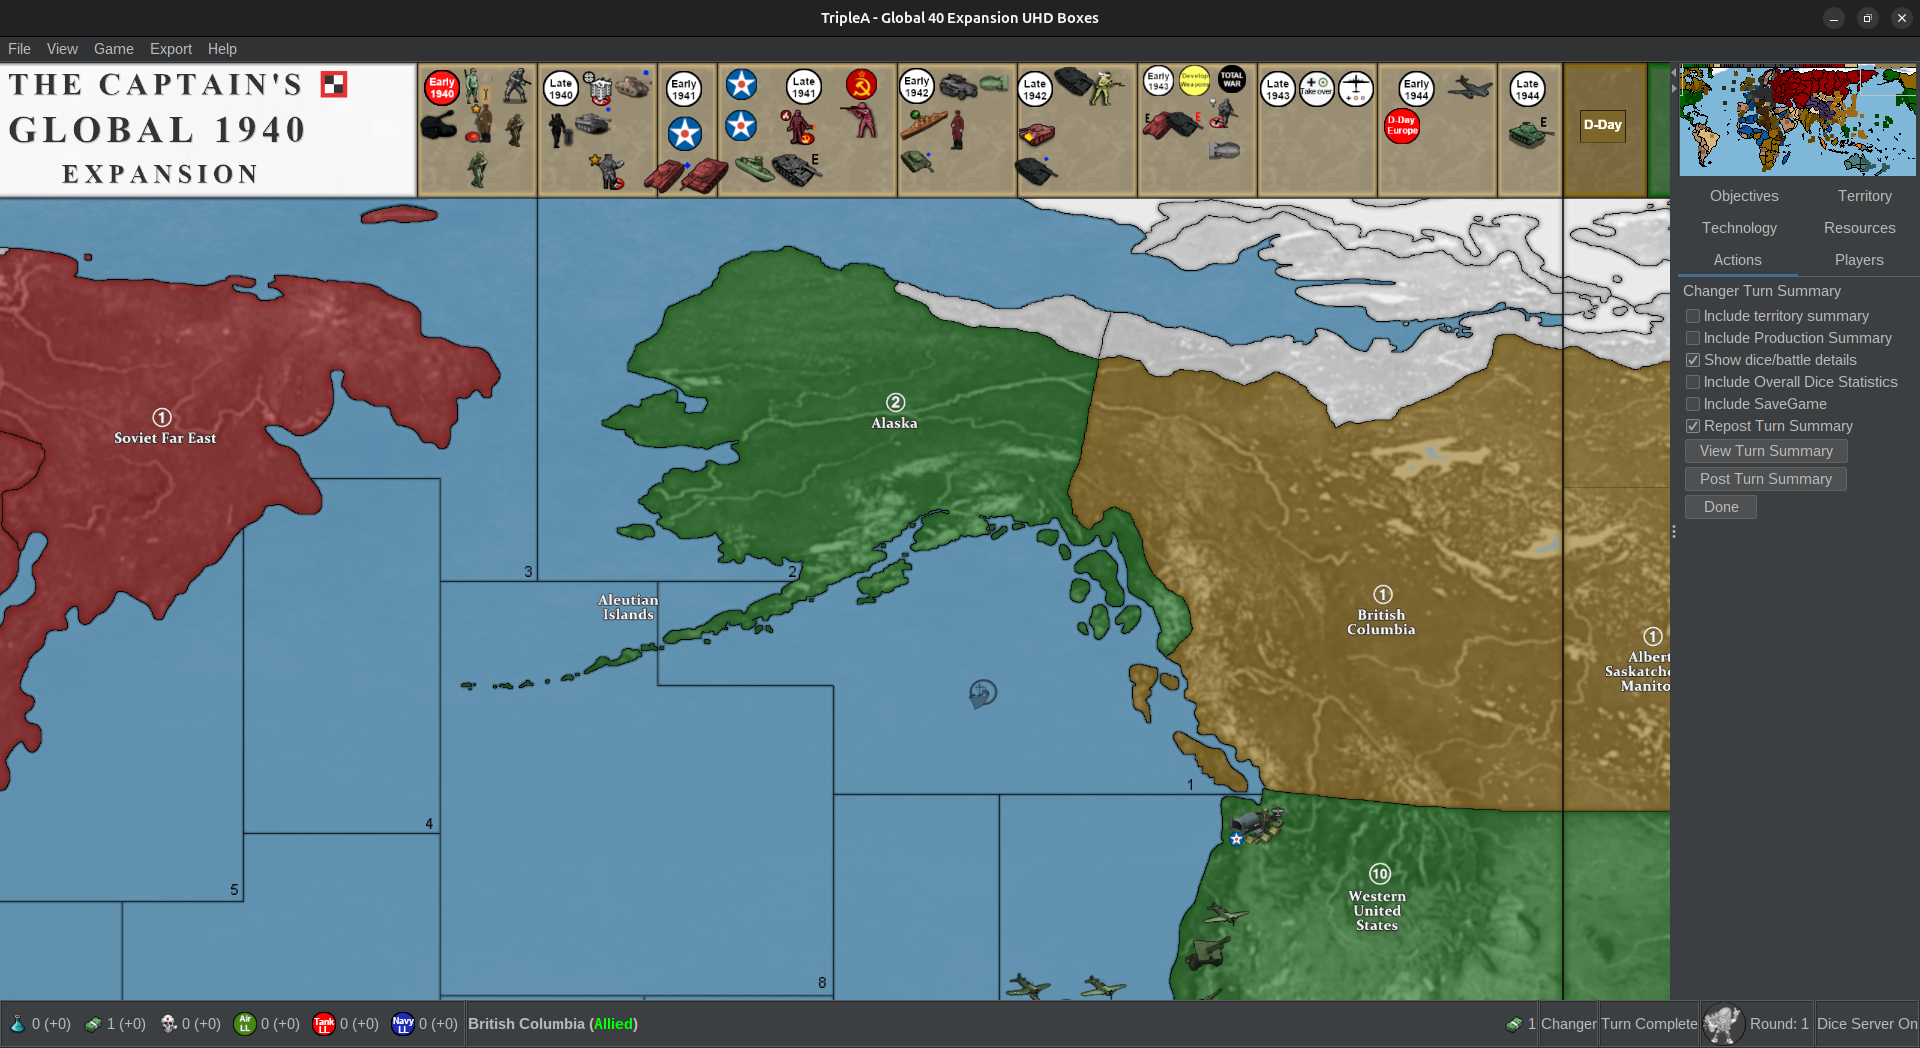The width and height of the screenshot is (1920, 1048).
Task: Click the Late 1944 timeline marker
Action: (1527, 89)
